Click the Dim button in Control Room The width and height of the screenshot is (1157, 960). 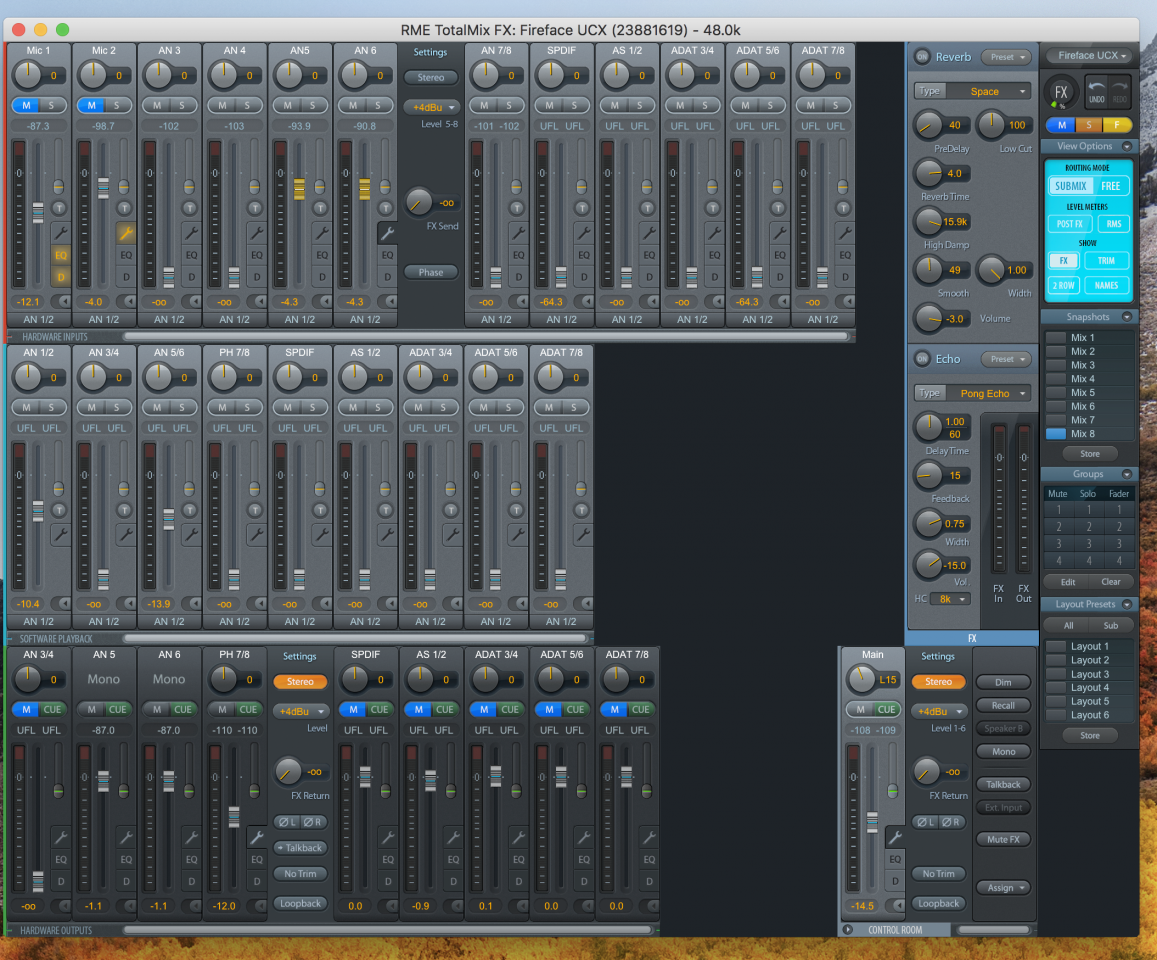tap(1003, 683)
